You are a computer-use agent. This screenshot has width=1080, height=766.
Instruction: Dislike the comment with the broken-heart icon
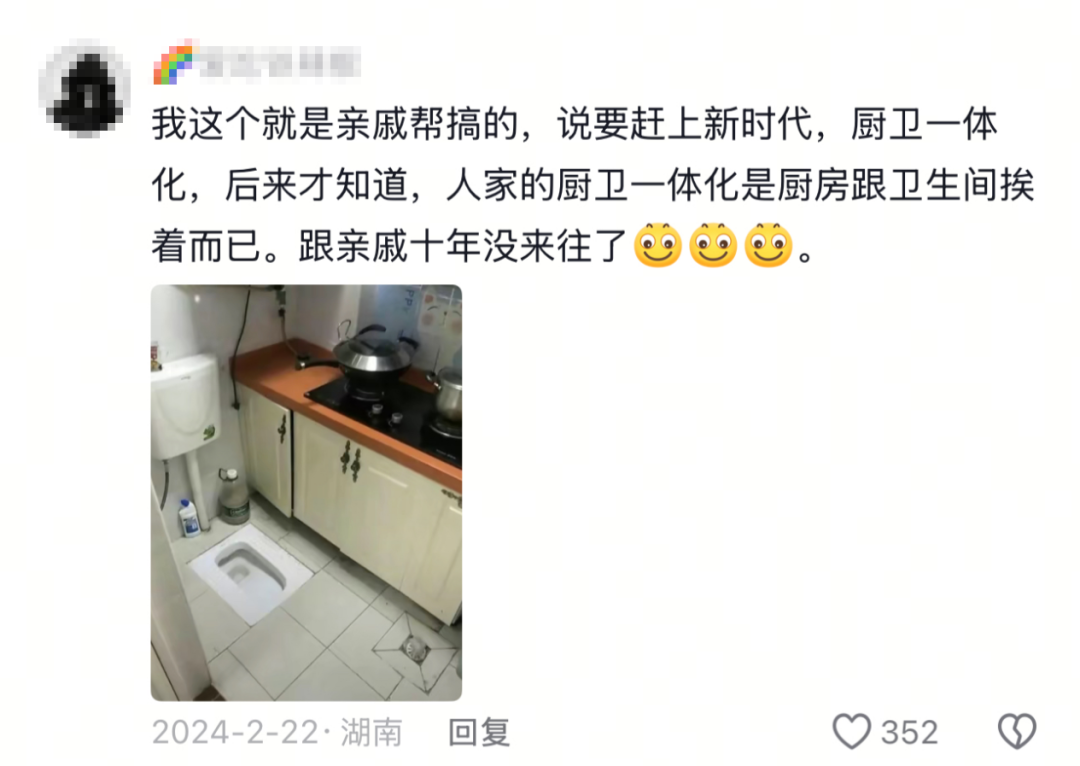[x=1017, y=731]
